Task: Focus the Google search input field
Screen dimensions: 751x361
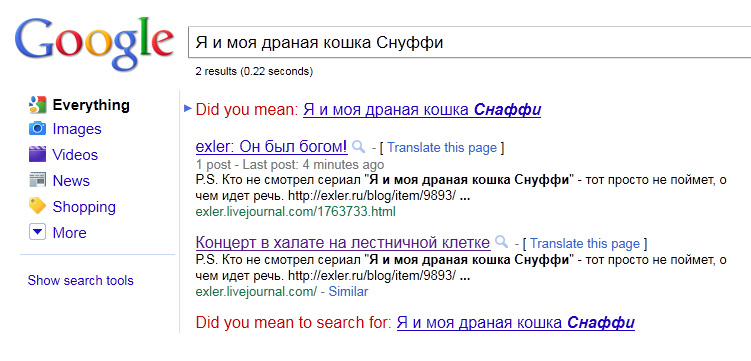Action: [469, 42]
